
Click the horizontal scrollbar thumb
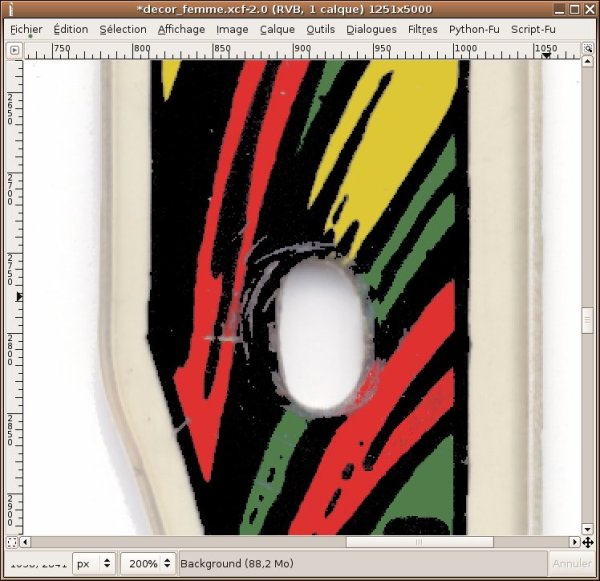(419, 542)
